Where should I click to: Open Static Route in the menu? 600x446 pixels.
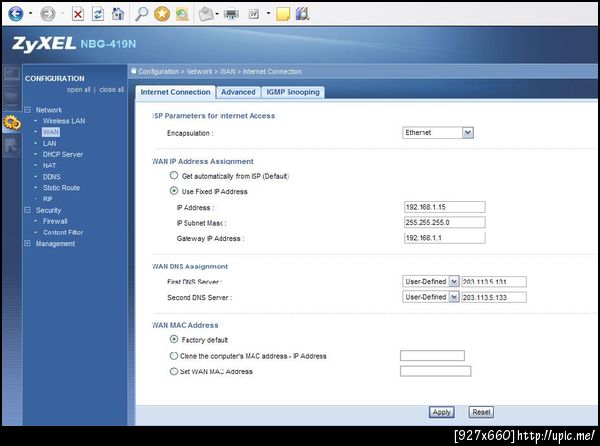click(x=61, y=188)
